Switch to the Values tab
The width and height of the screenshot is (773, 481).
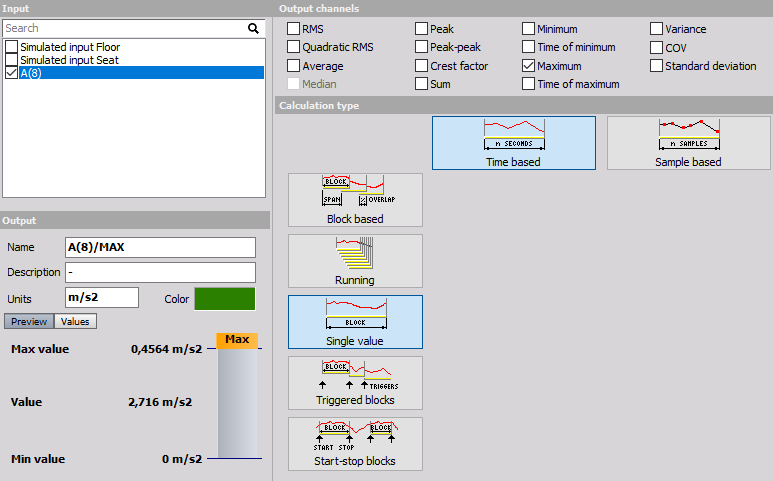75,321
